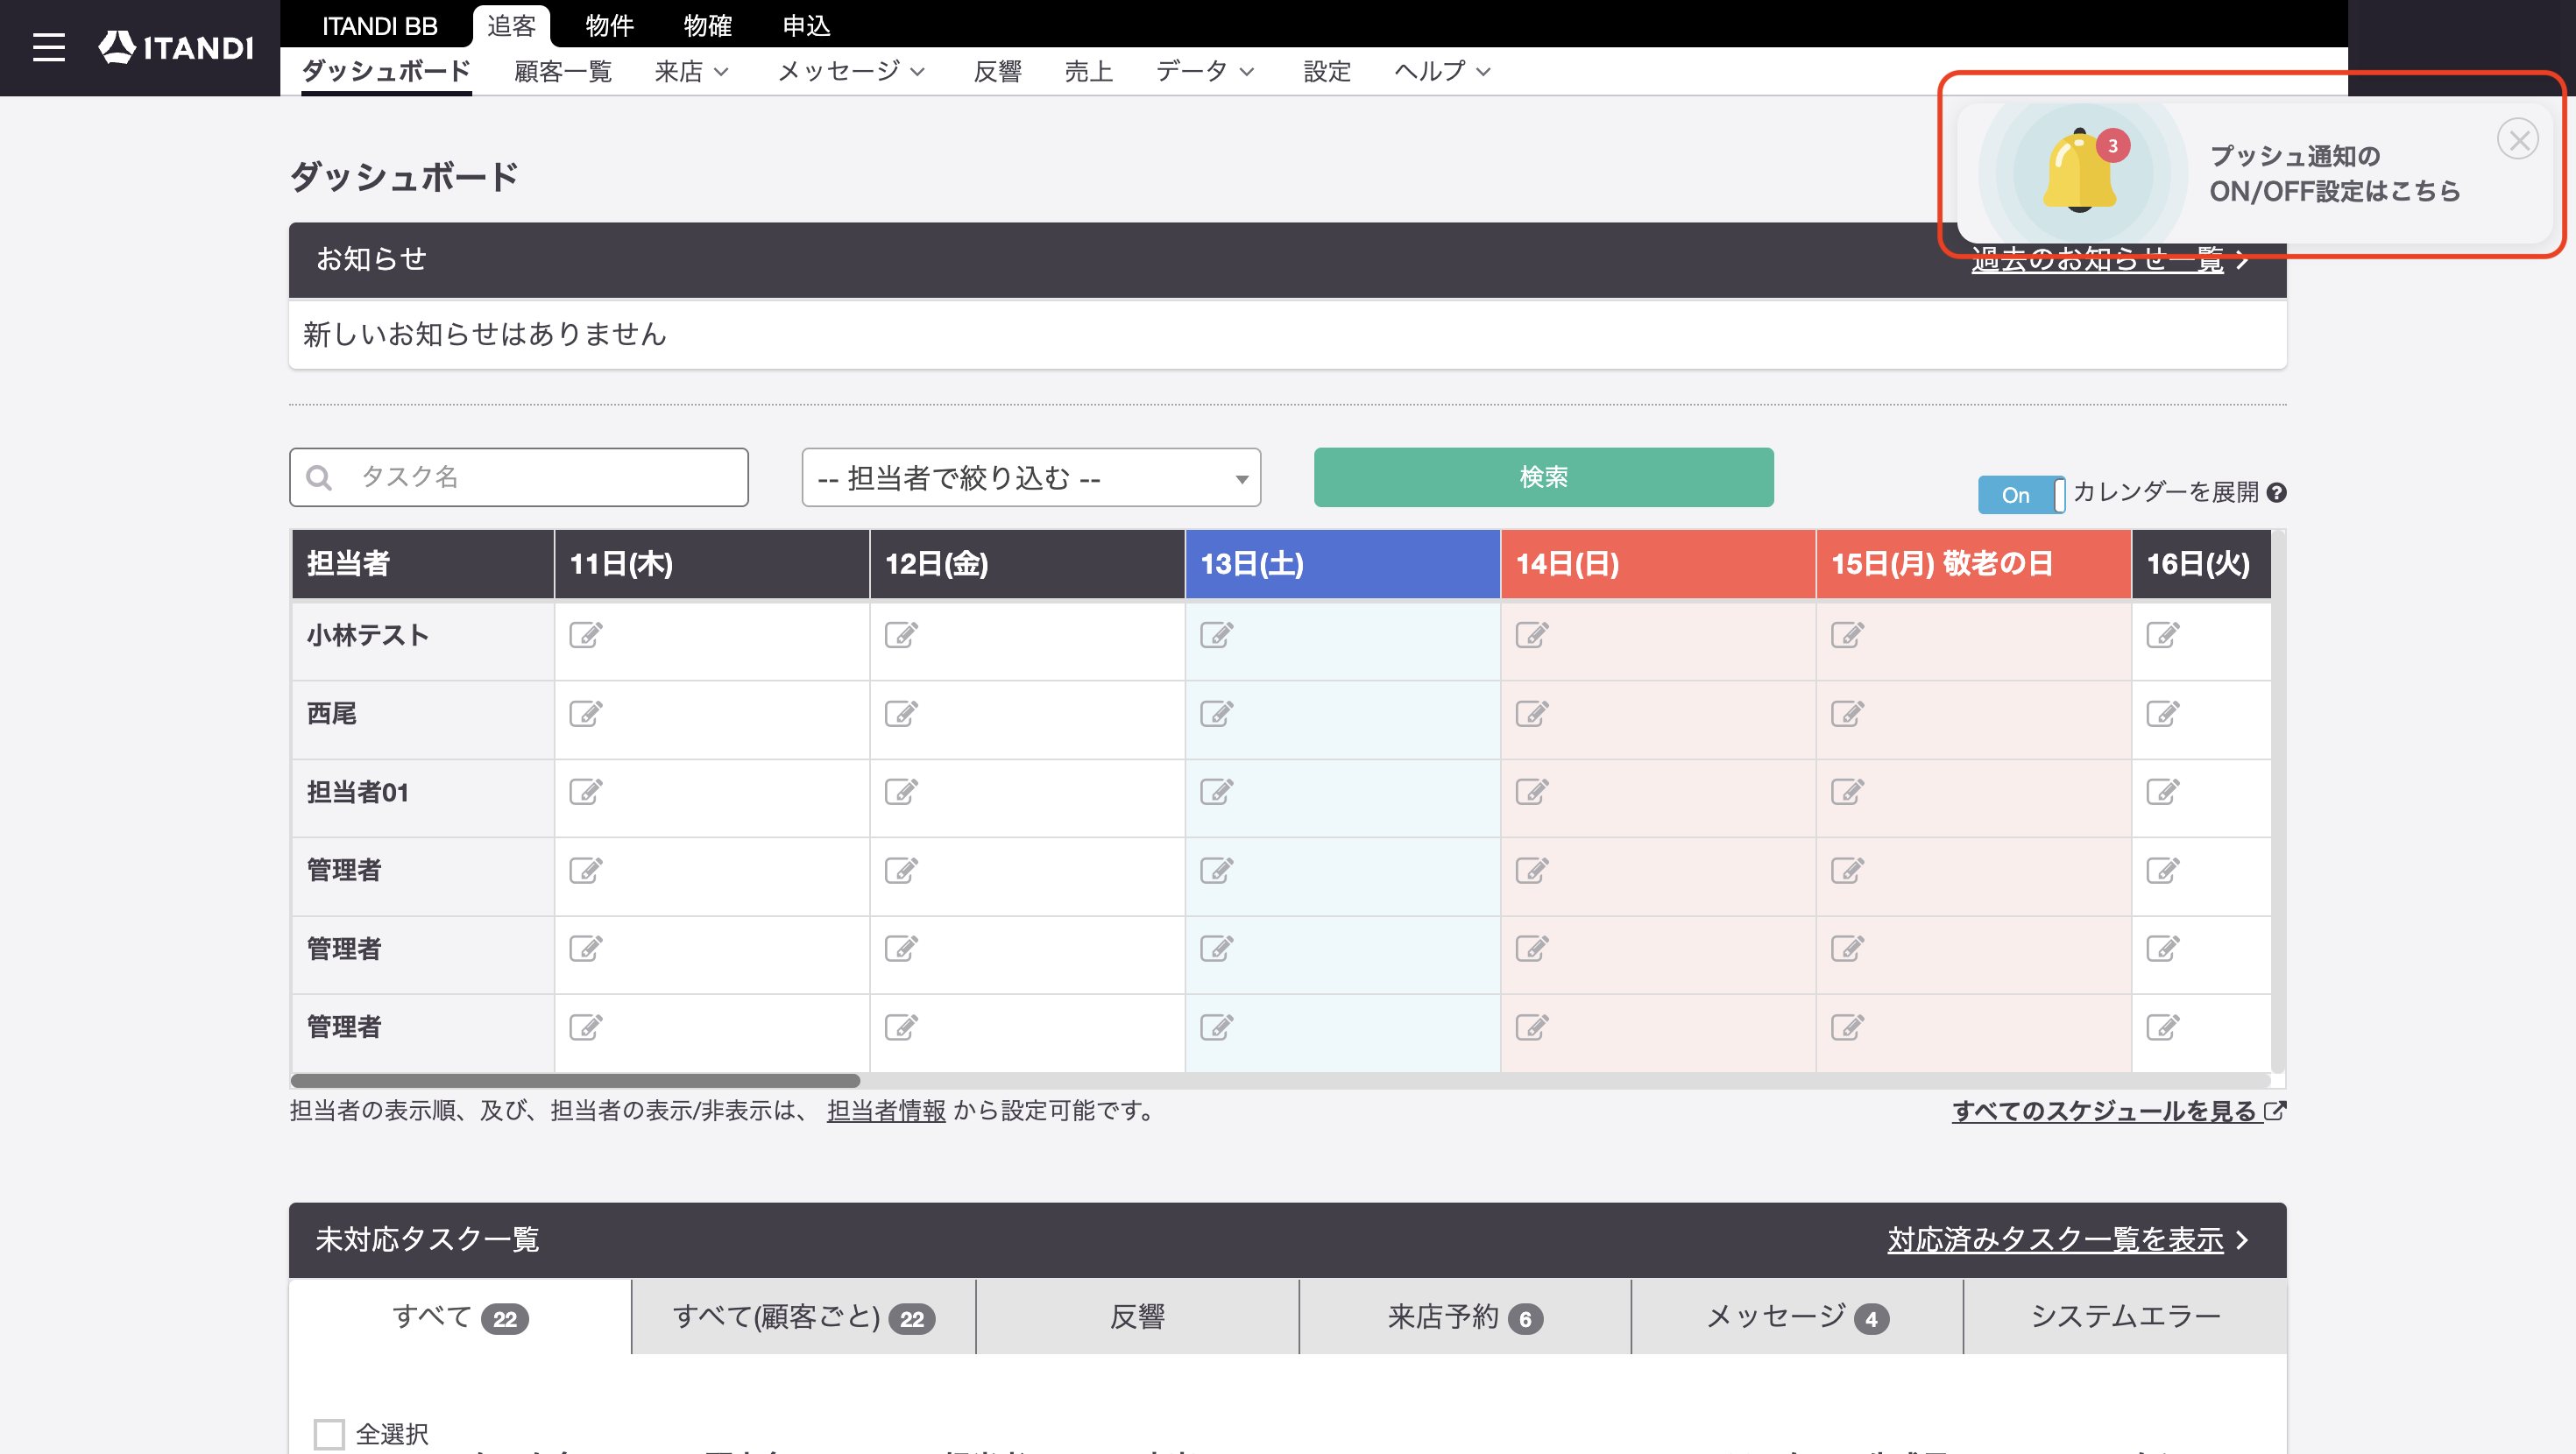
Task: Select the 反響 task tab
Action: 1137,1317
